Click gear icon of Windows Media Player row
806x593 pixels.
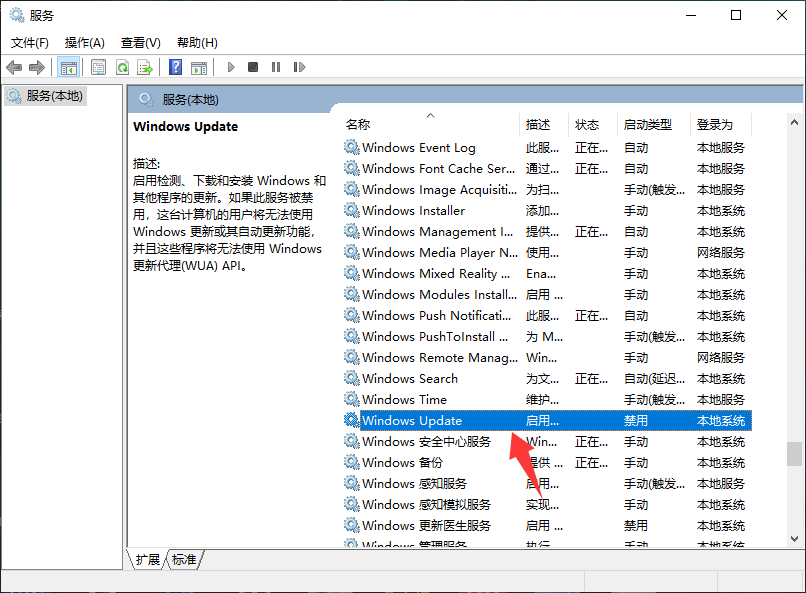coord(352,252)
